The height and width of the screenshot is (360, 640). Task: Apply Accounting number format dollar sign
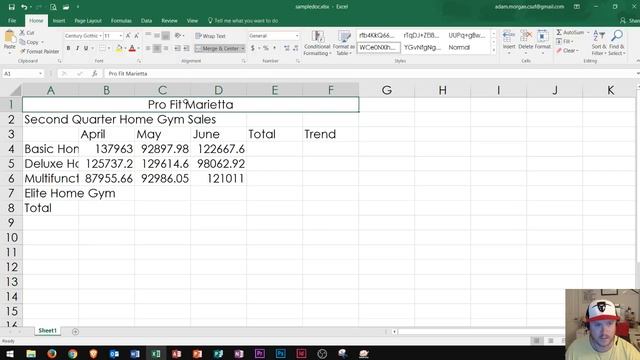(253, 48)
